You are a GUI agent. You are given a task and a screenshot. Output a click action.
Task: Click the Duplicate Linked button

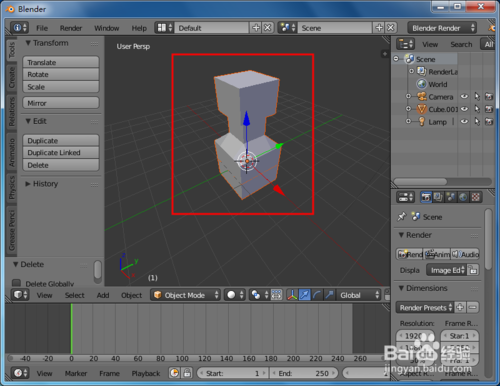pos(61,152)
